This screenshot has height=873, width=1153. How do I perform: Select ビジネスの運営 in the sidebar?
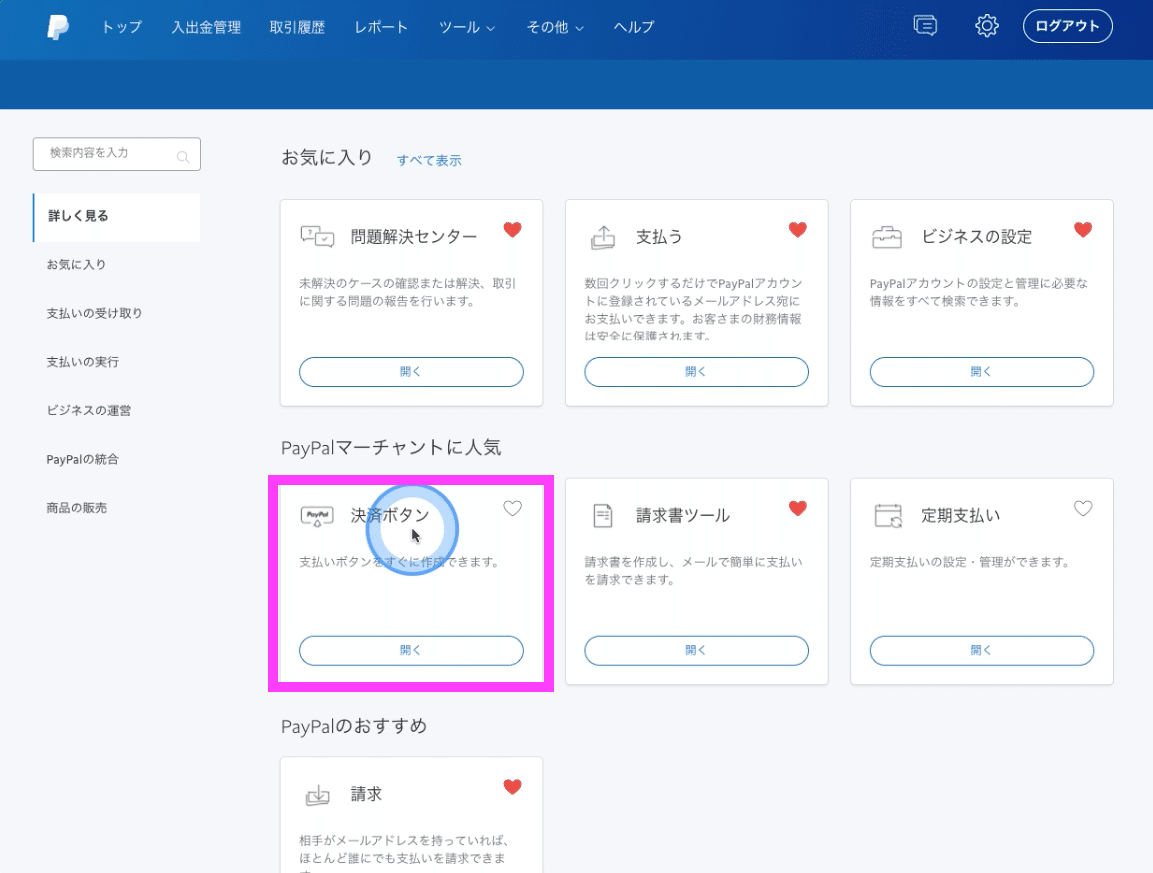[x=89, y=410]
